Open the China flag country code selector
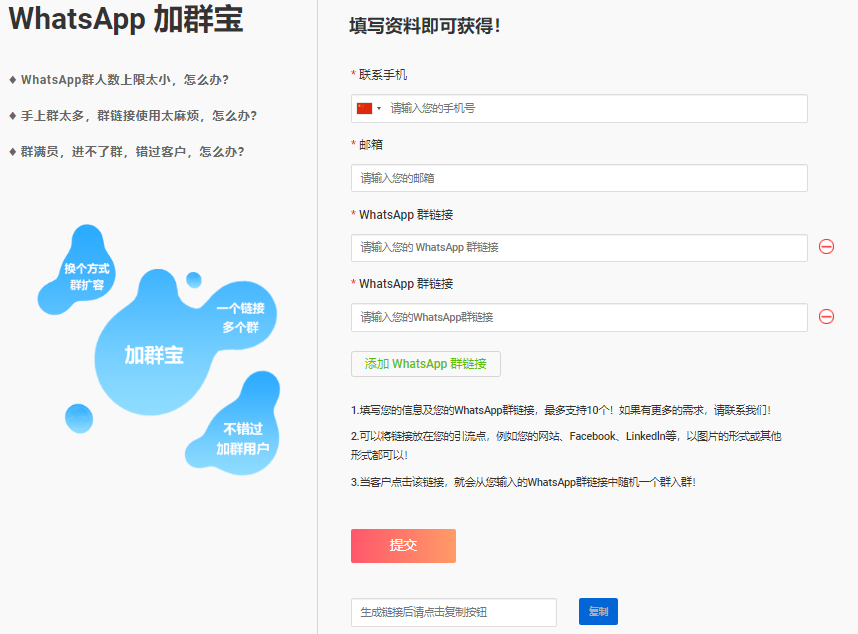Viewport: 858px width, 634px height. 368,108
